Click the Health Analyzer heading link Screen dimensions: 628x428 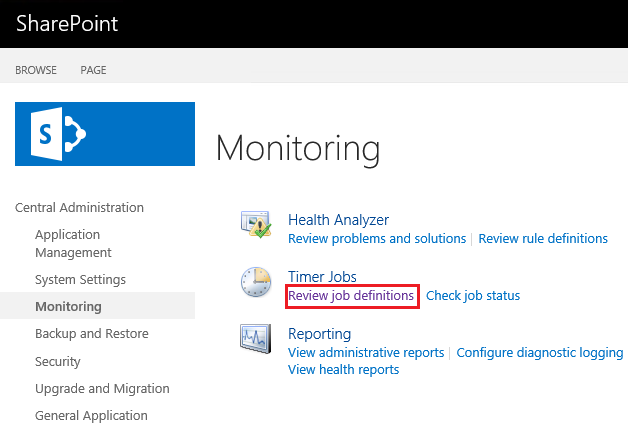[x=338, y=220]
